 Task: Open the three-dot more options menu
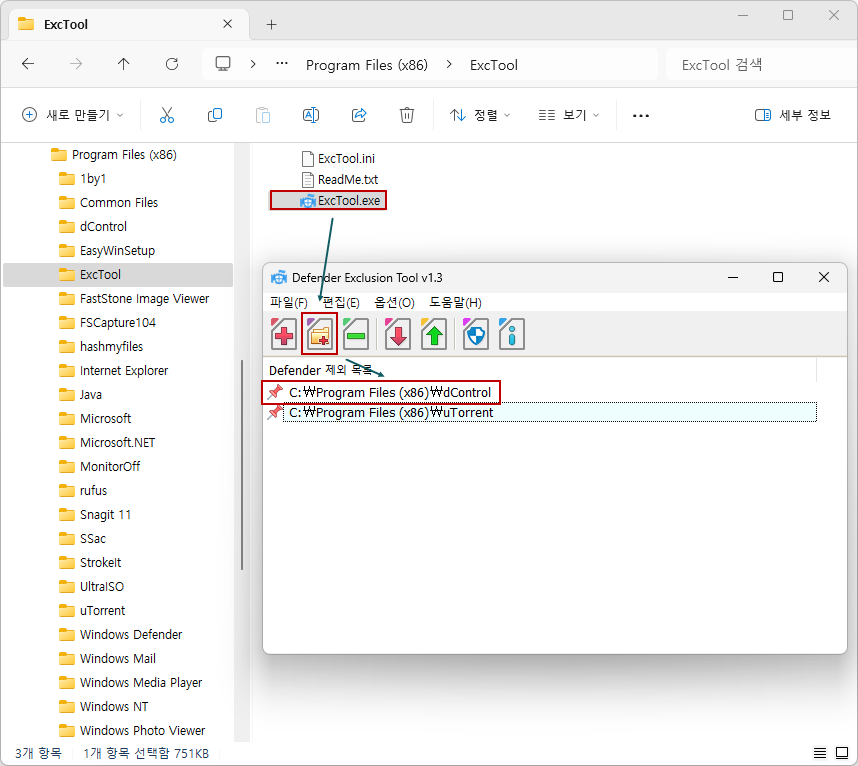(641, 115)
